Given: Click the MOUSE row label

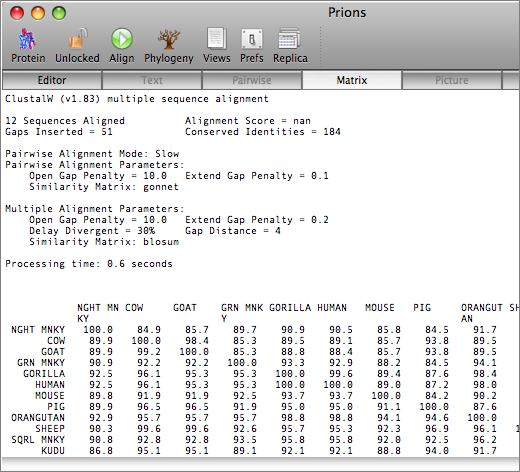Looking at the screenshot, I should (50, 396).
